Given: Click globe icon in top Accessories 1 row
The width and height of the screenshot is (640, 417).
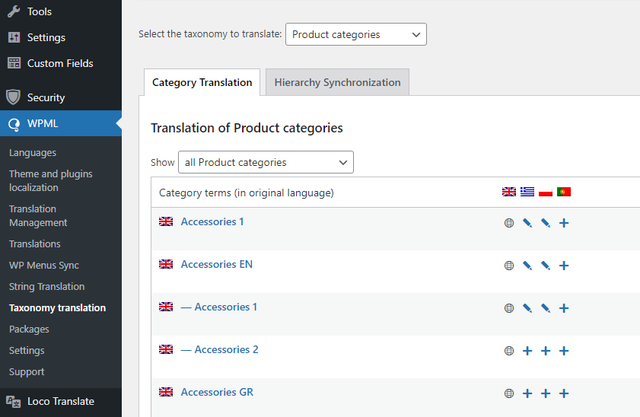Looking at the screenshot, I should click(509, 223).
